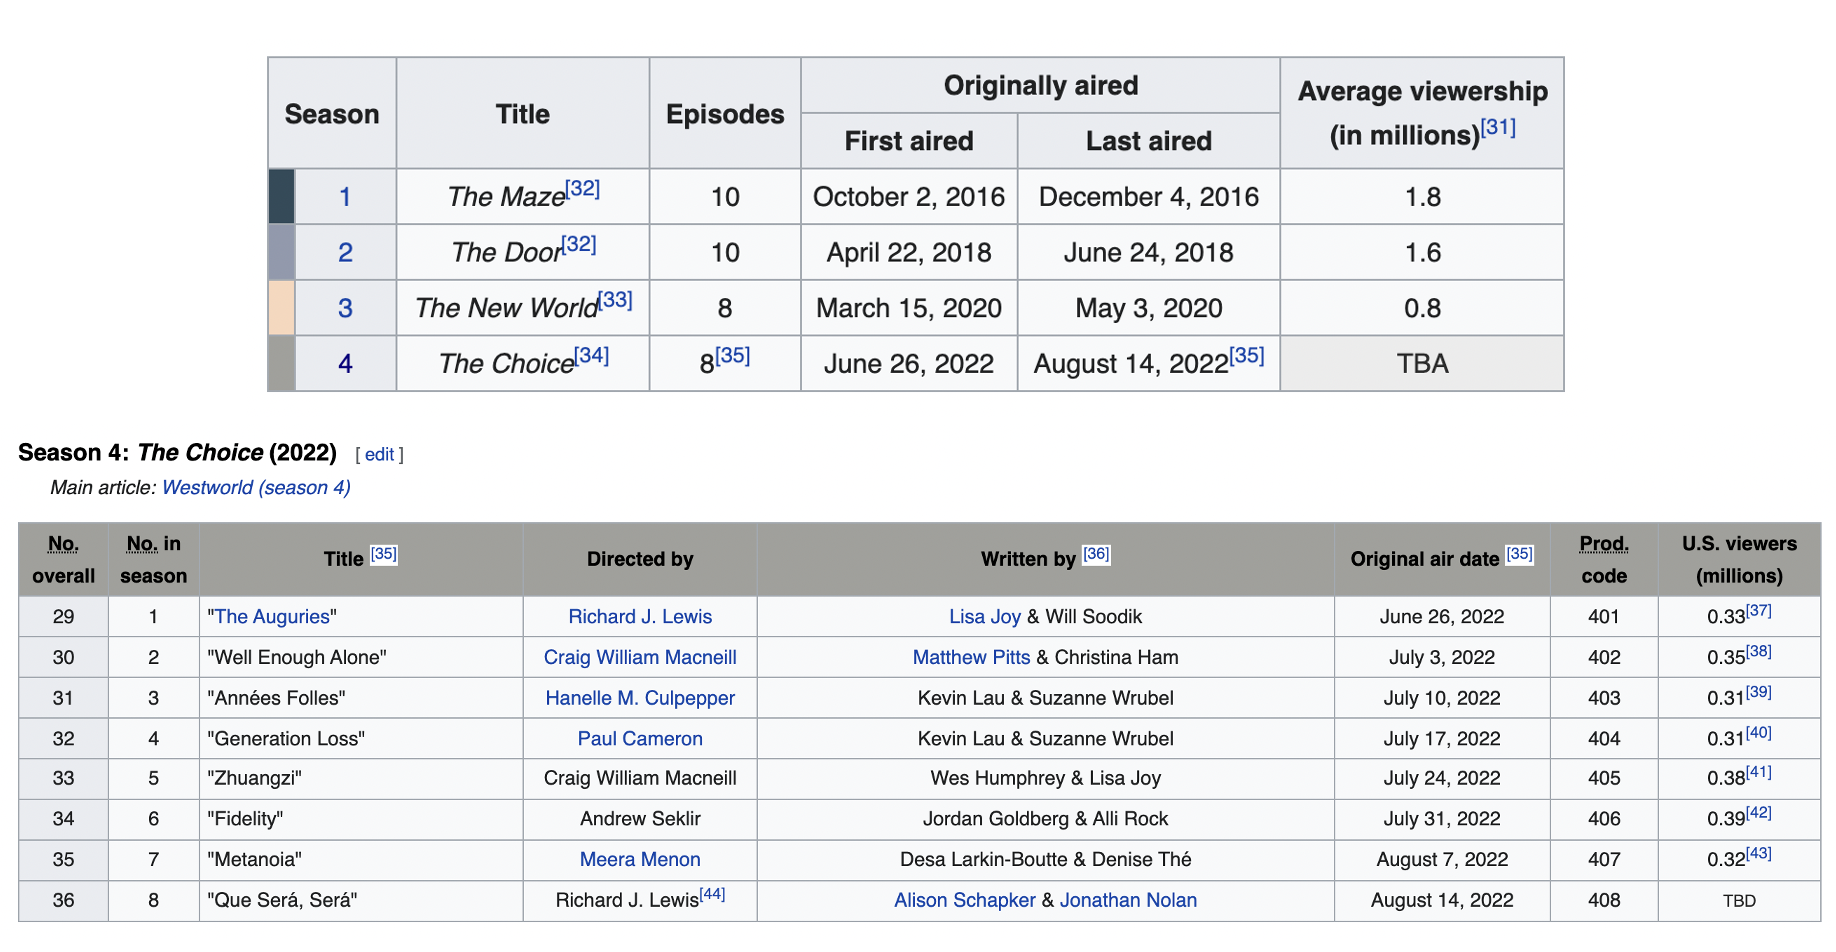Click the "Jordan Goldberg & Alli Rock" writers cell
The image size is (1836, 952).
1045,819
